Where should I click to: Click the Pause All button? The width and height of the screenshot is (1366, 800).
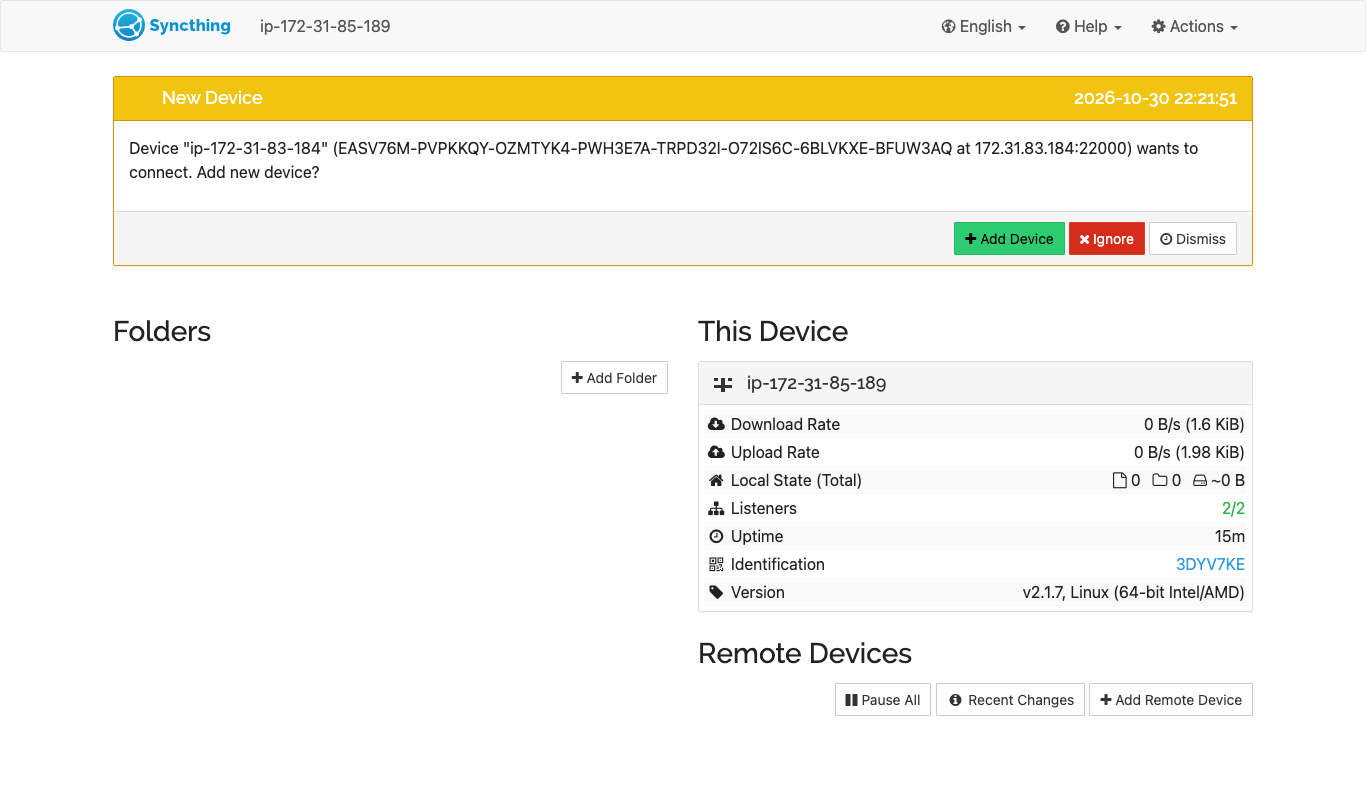(883, 700)
